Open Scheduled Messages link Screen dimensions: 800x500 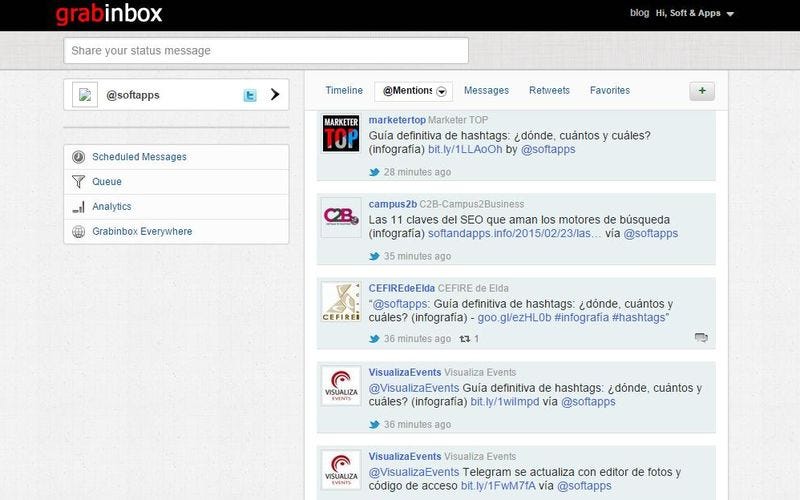[139, 157]
